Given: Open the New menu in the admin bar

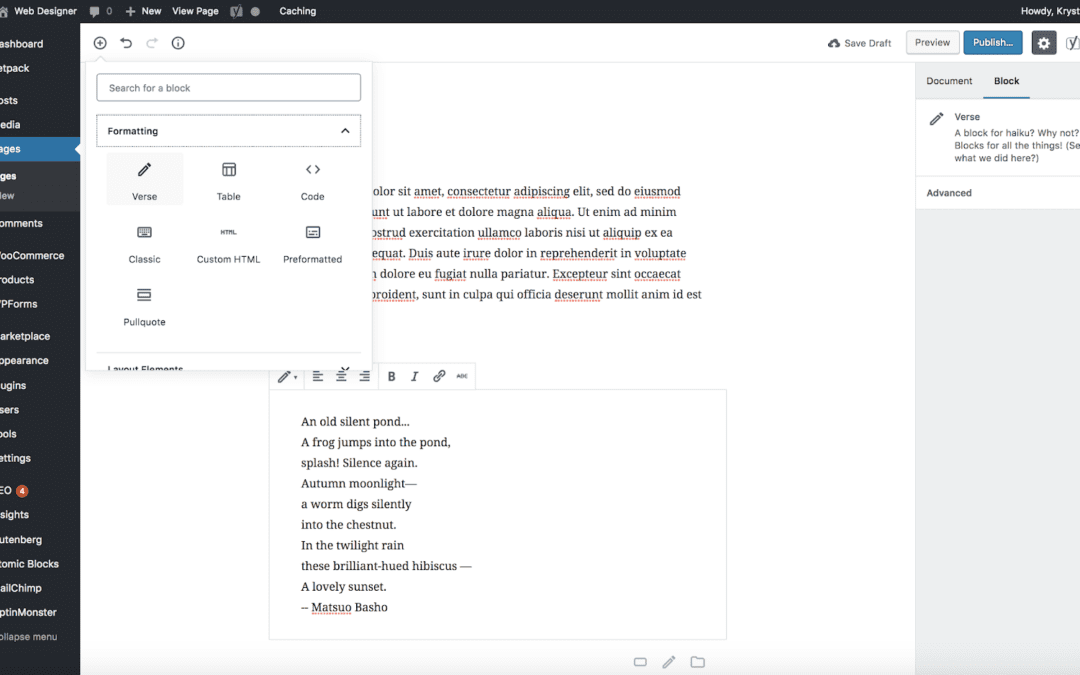Looking at the screenshot, I should tap(142, 11).
